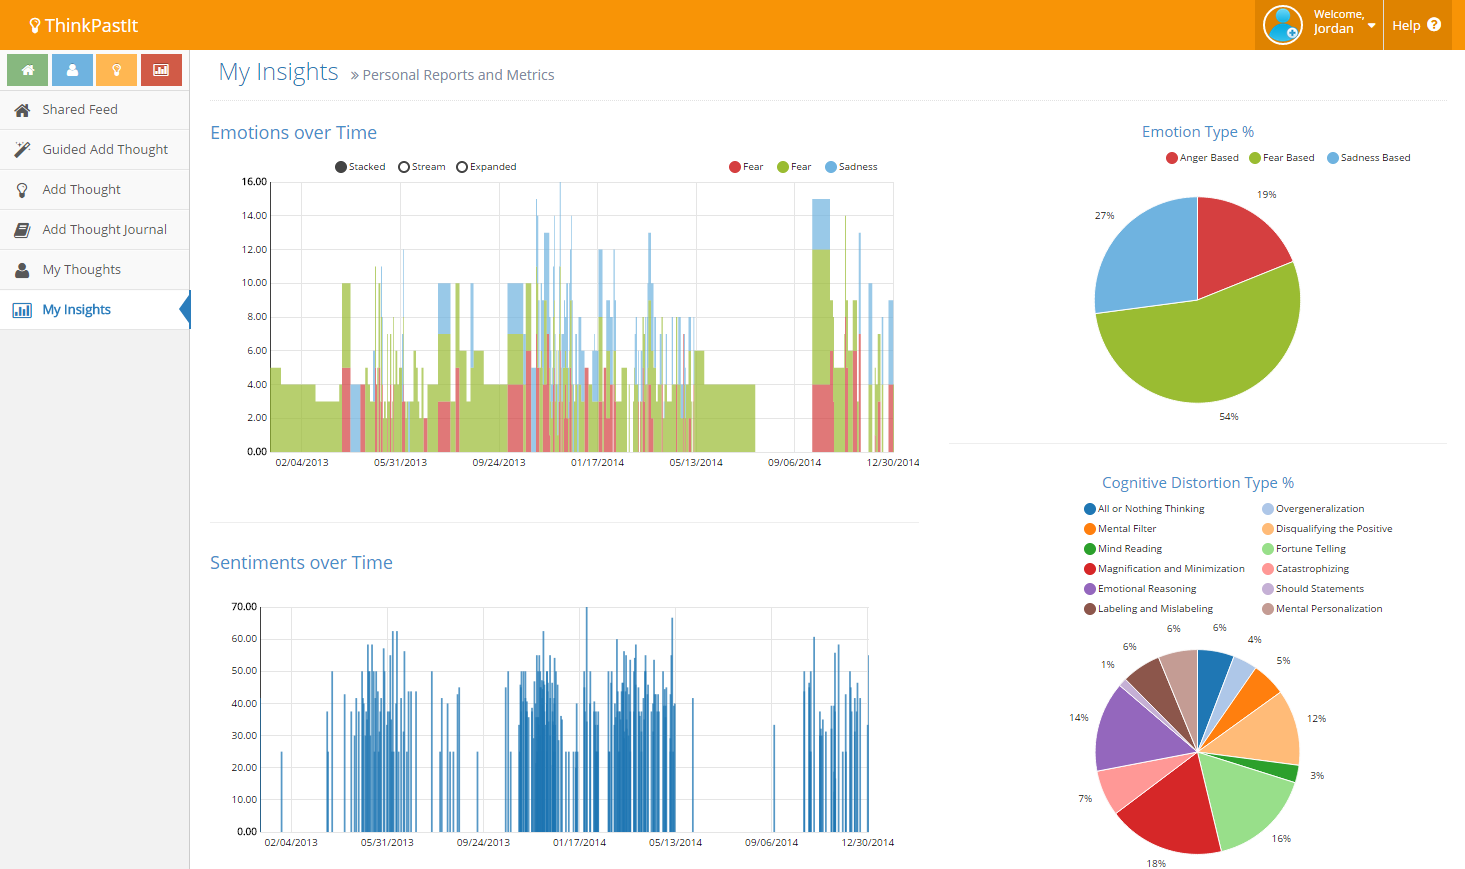The width and height of the screenshot is (1465, 869).
Task: Click the blue user profile shortcut icon
Action: pyautogui.click(x=72, y=70)
